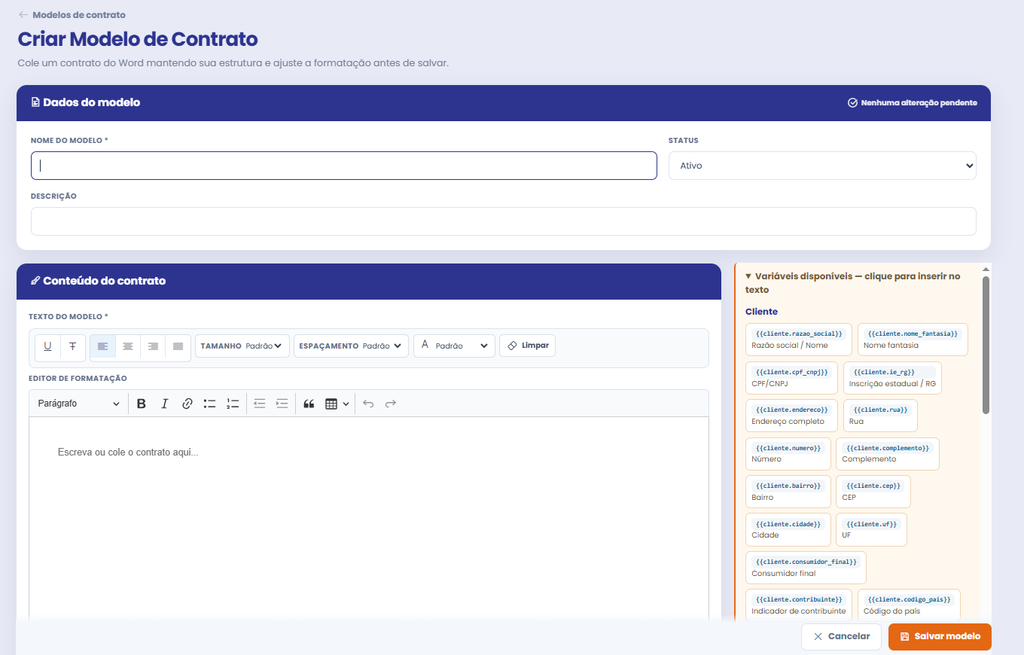Insert variable cliente.consumidor_final
The image size is (1024, 655).
[x=806, y=567]
